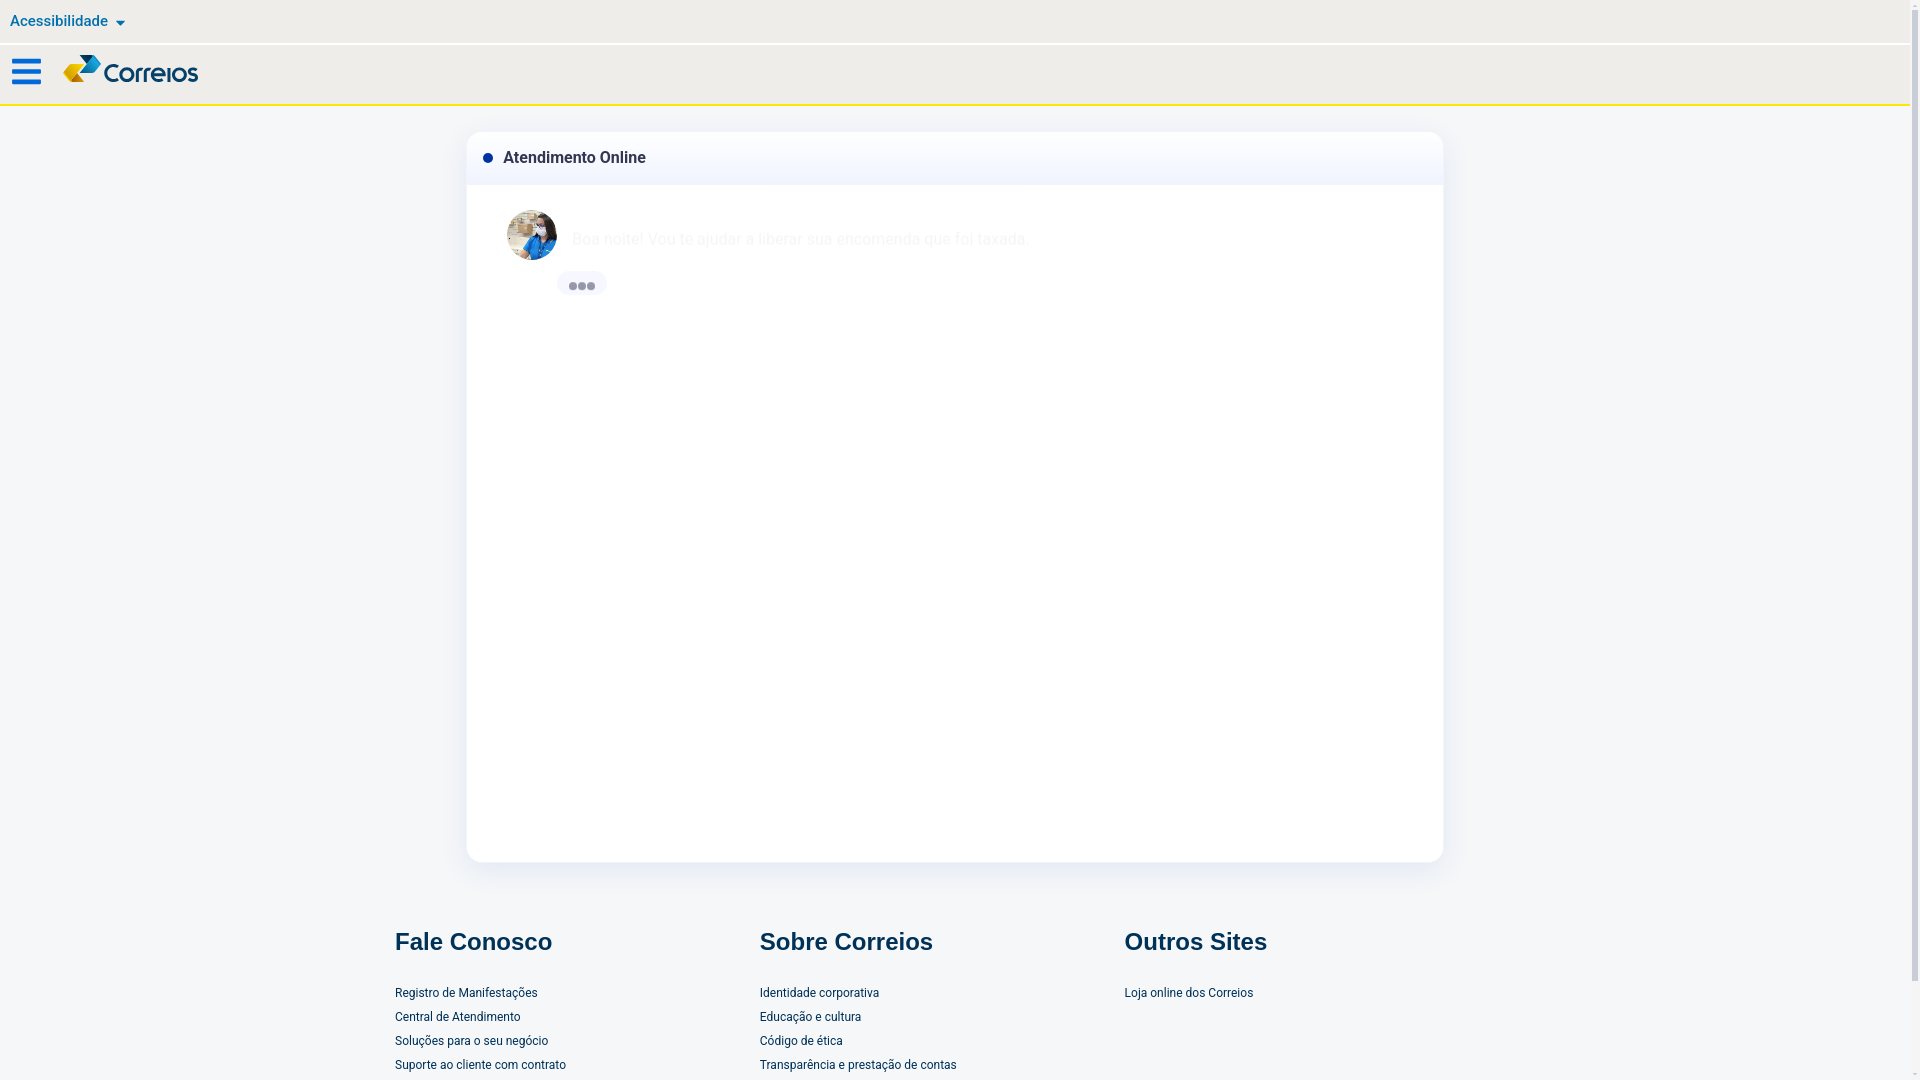Open Transparência e prestação de contas link
This screenshot has width=1920, height=1080.
pos(858,1065)
